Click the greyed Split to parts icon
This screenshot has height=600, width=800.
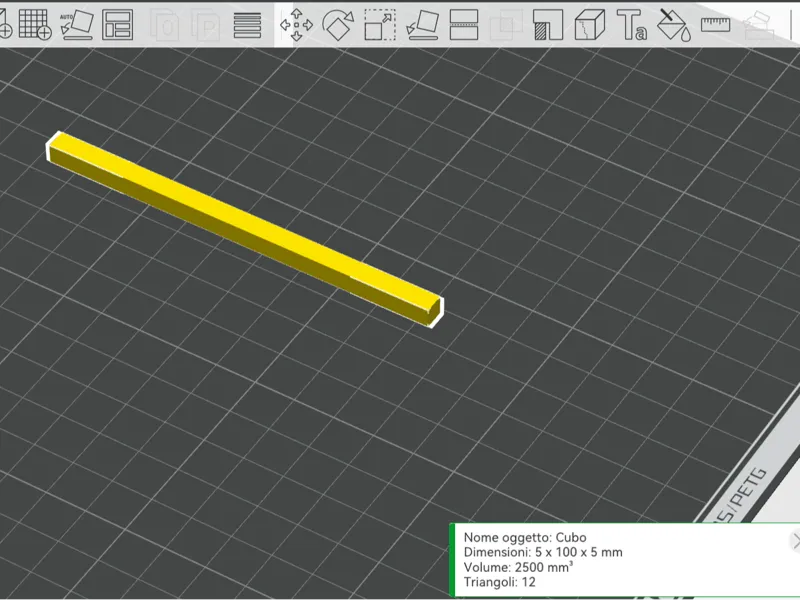(206, 24)
